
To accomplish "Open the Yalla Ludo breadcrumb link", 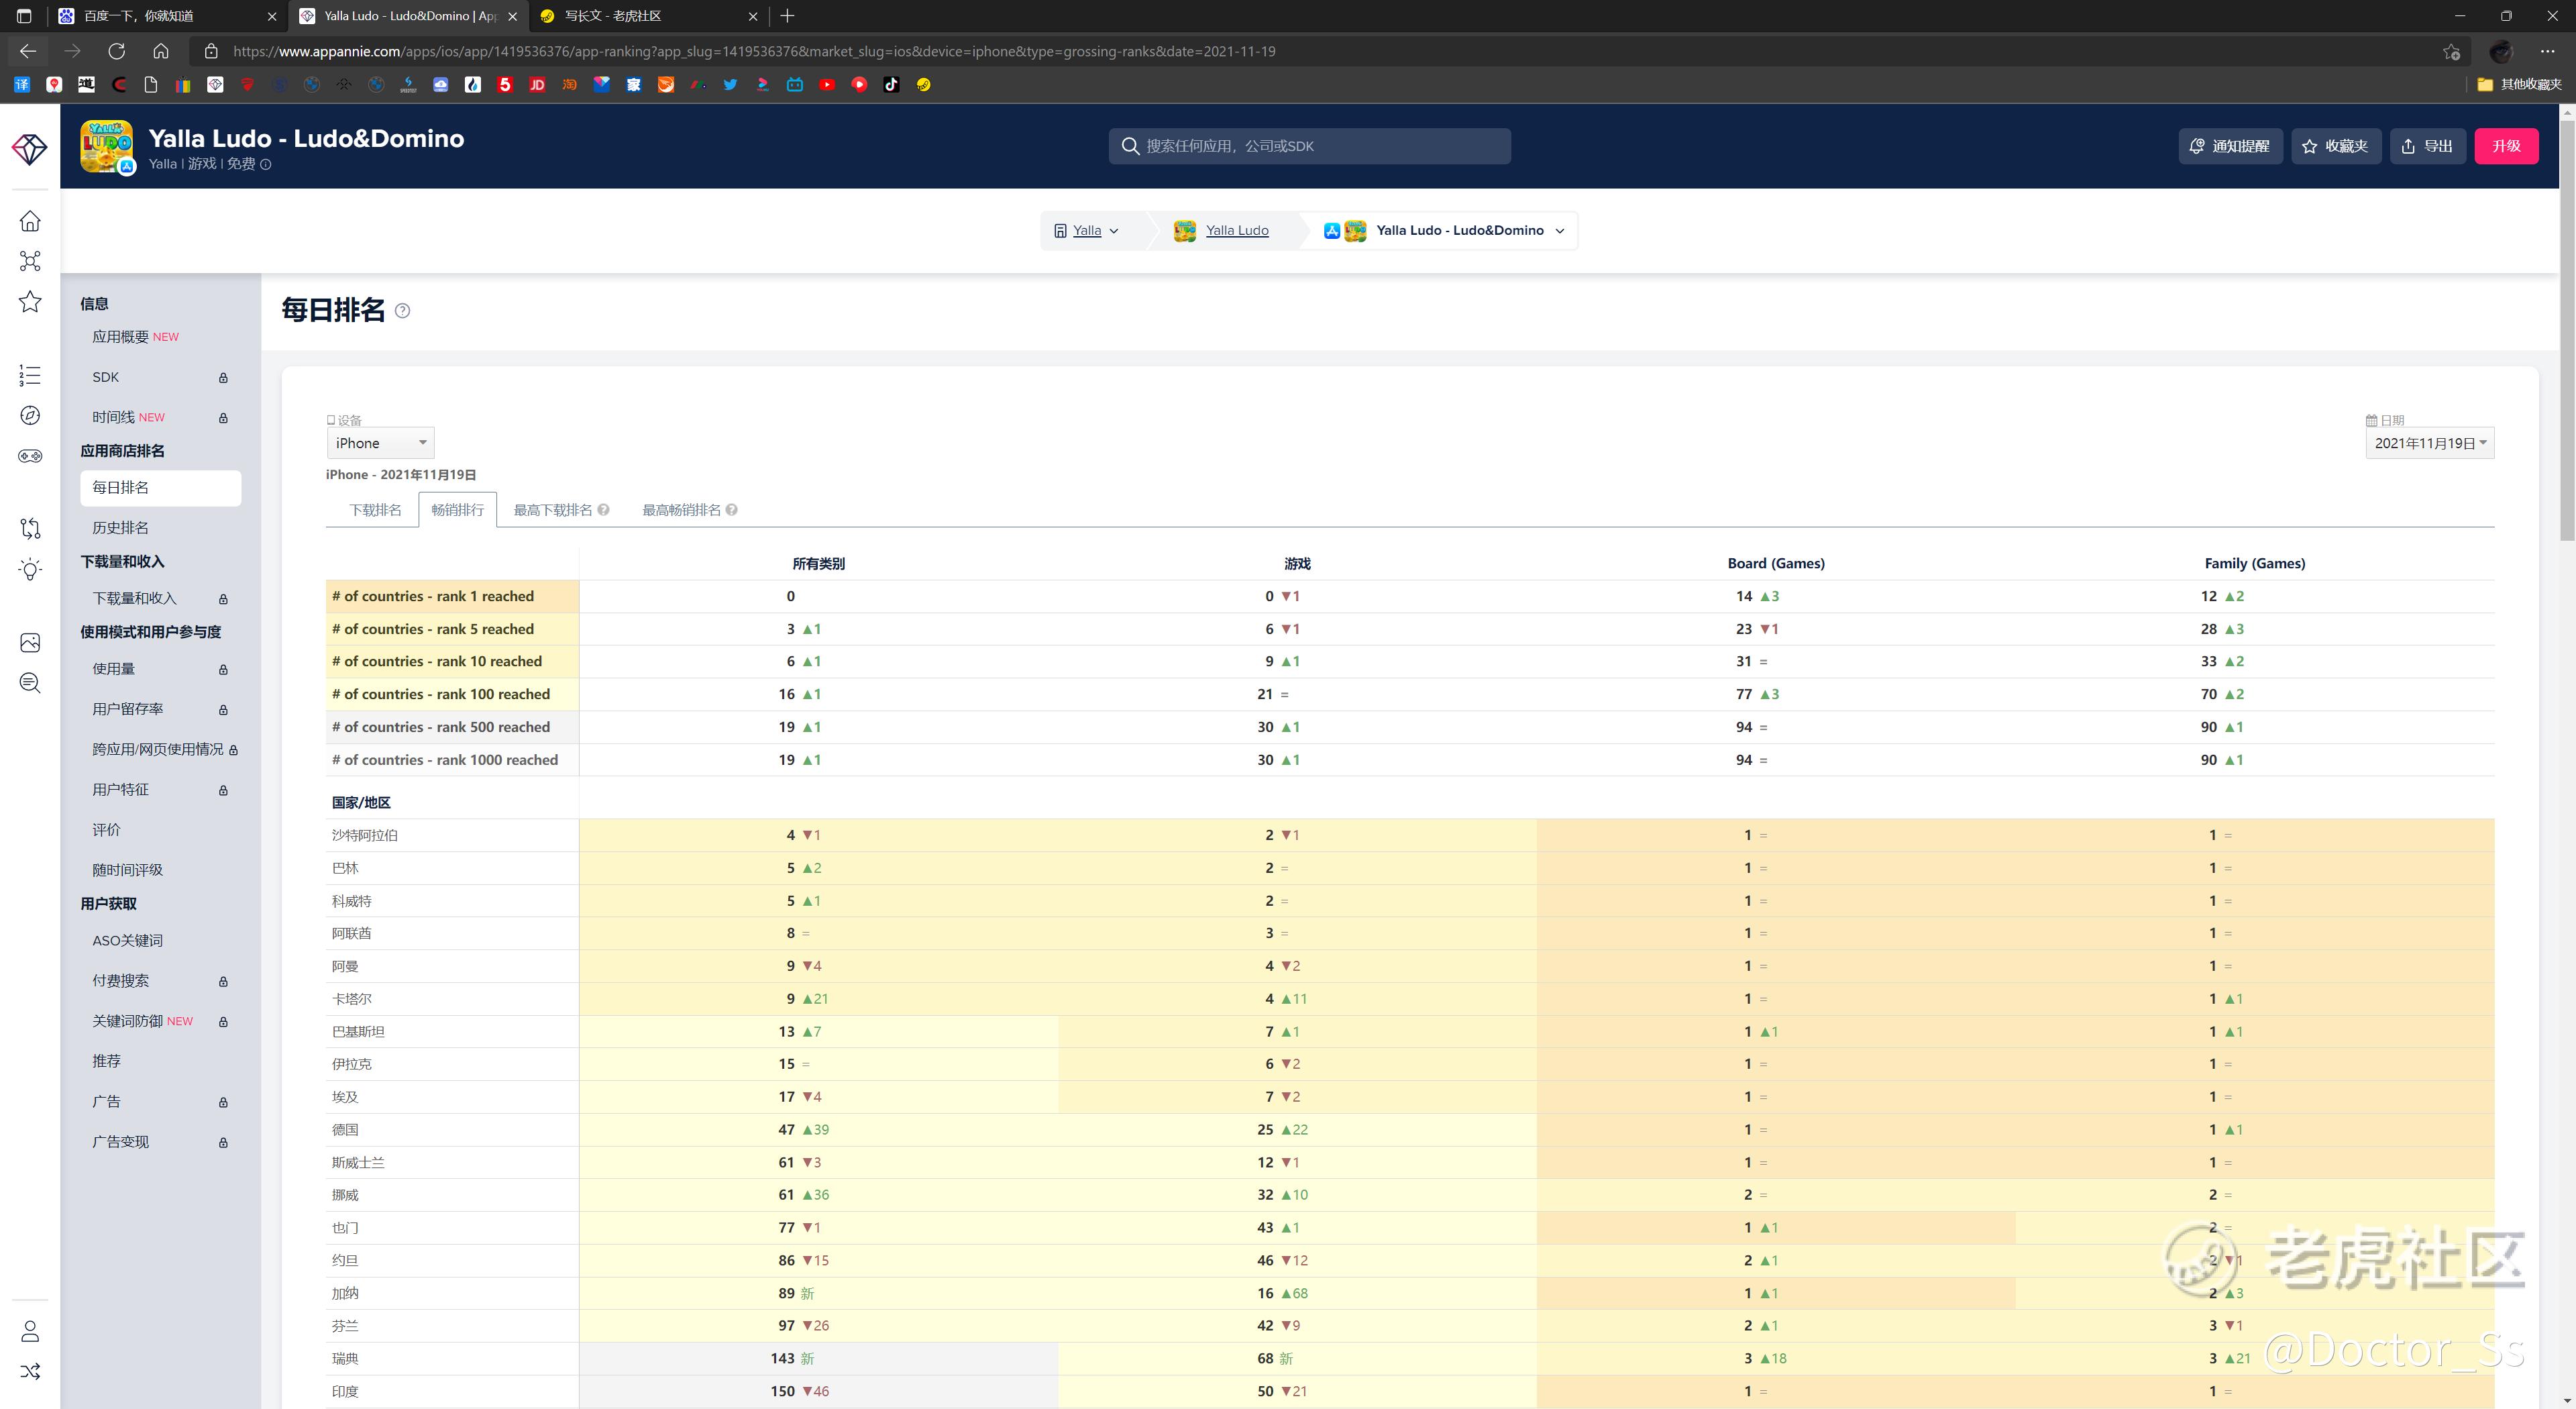I will (1236, 231).
